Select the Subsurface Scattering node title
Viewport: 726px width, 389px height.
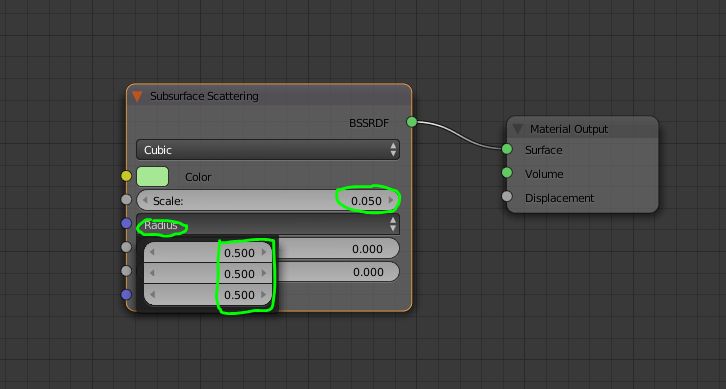[204, 96]
